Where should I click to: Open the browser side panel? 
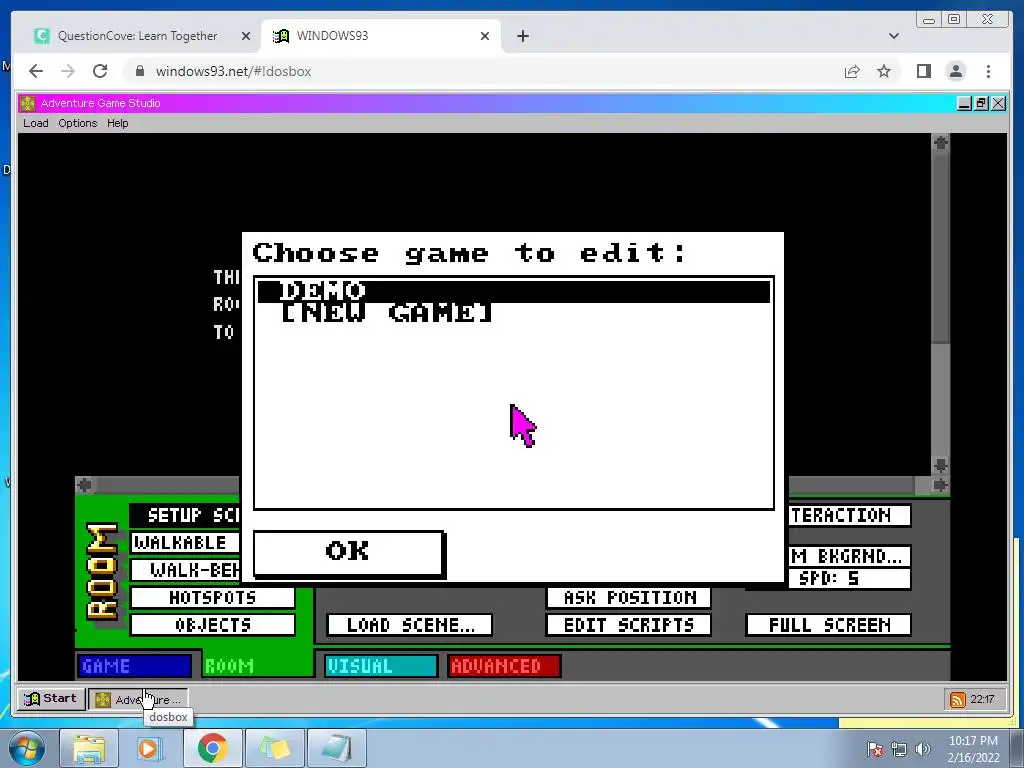[x=923, y=71]
